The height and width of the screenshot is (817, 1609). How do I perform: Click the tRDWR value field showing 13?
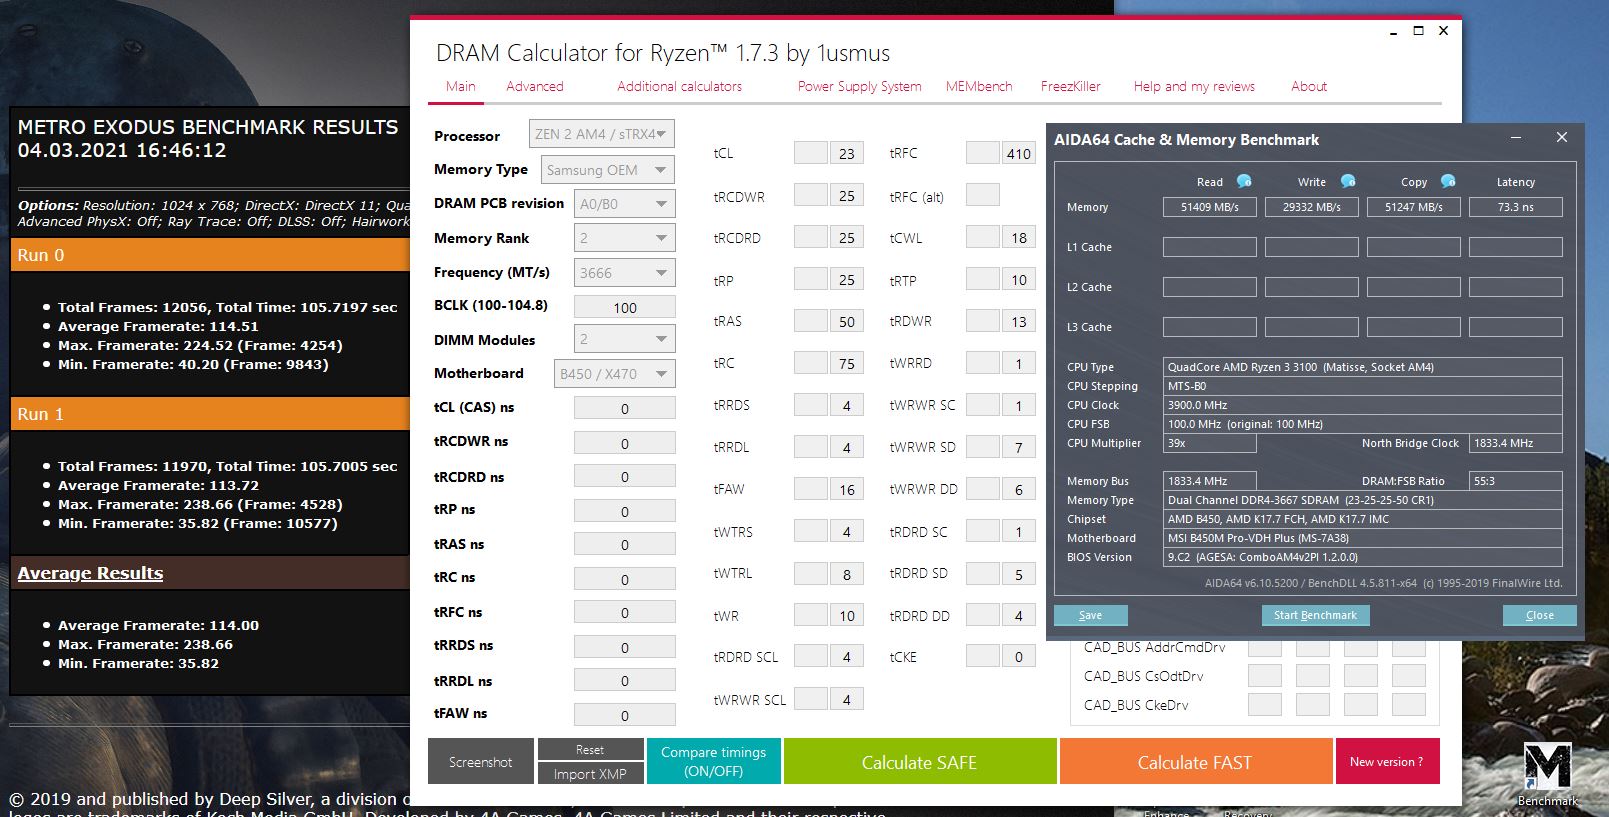point(1019,321)
